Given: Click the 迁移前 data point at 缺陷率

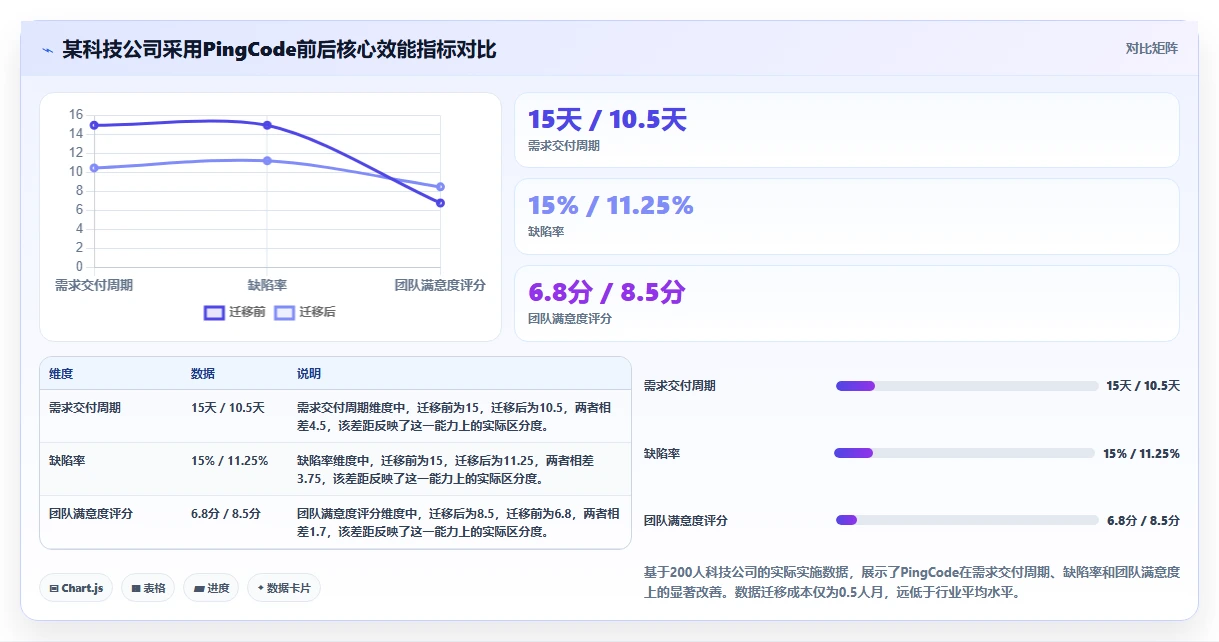Looking at the screenshot, I should [267, 125].
